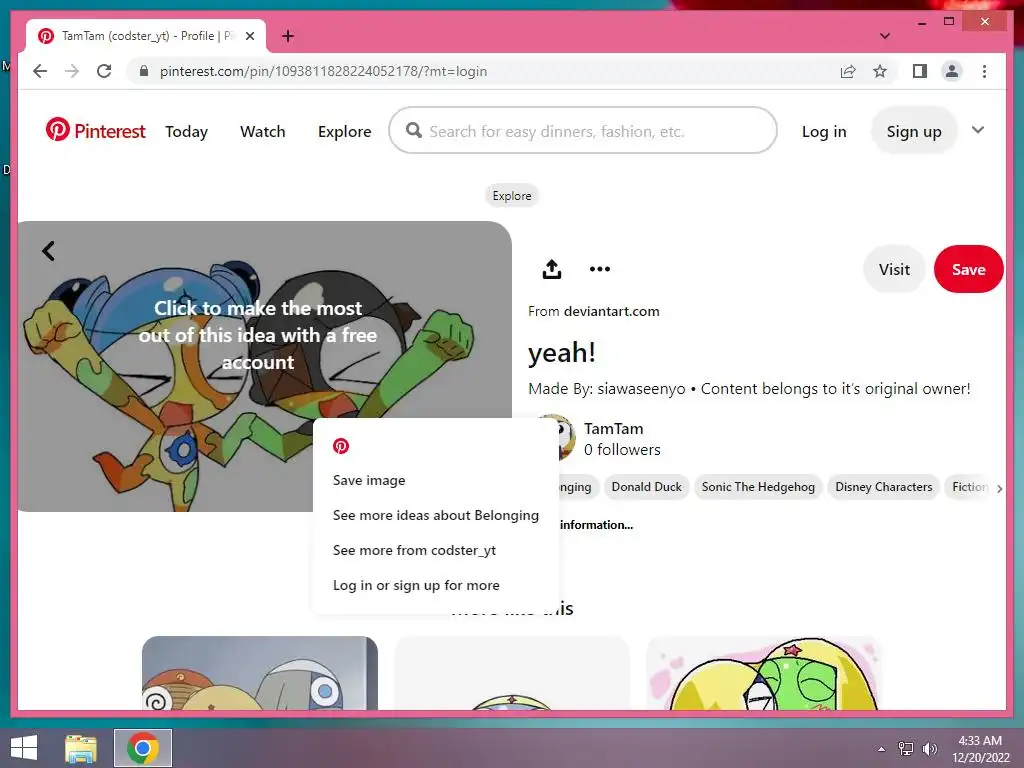Reload the page with the refresh icon

(104, 71)
